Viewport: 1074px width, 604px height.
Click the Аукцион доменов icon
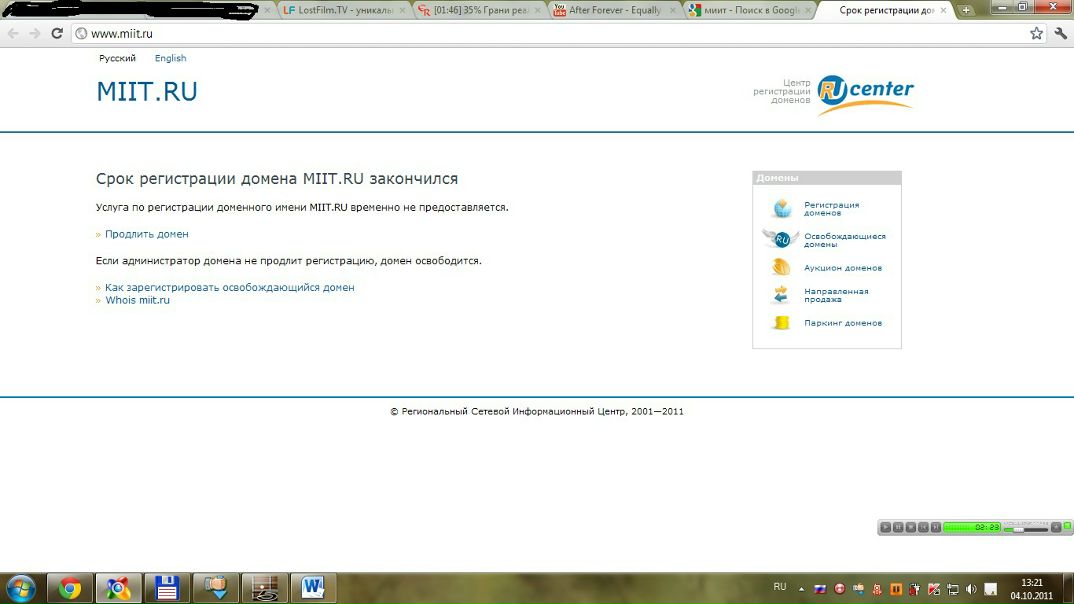(x=781, y=267)
